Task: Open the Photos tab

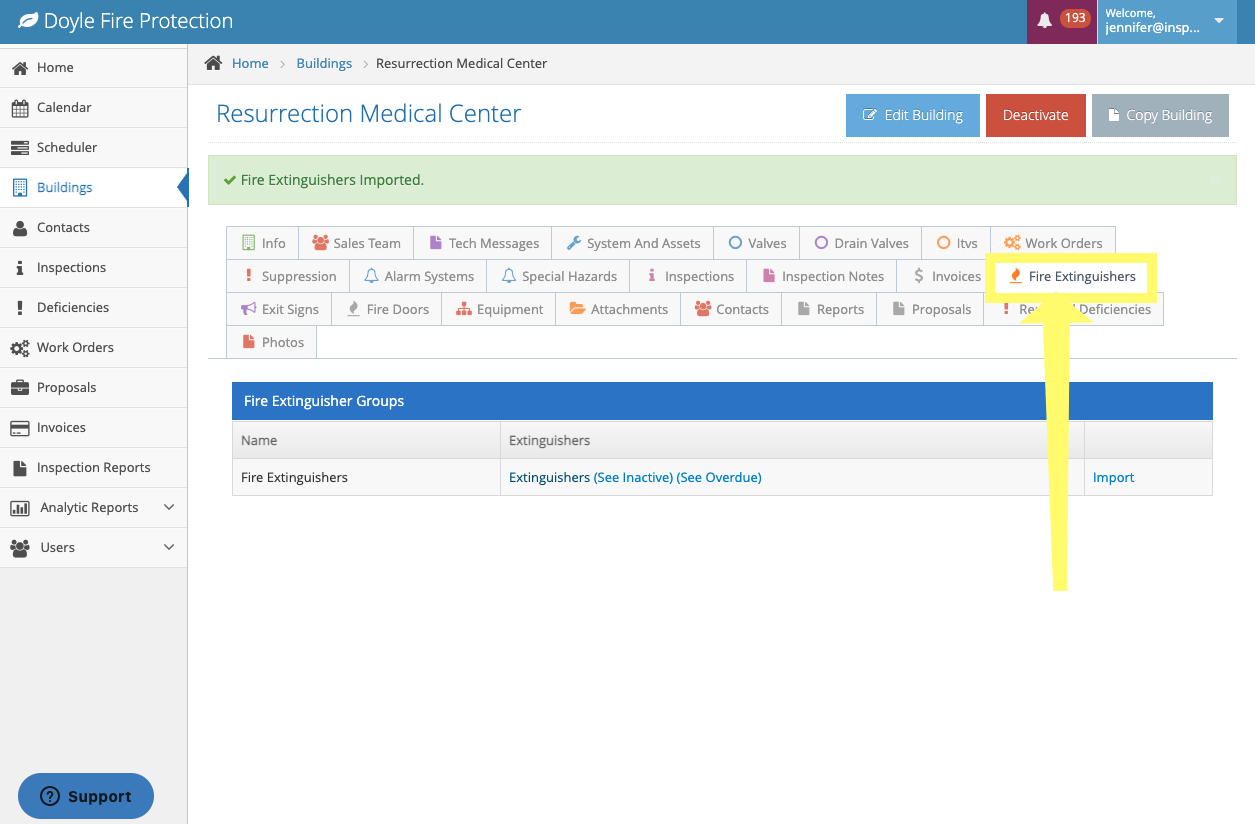Action: 272,342
